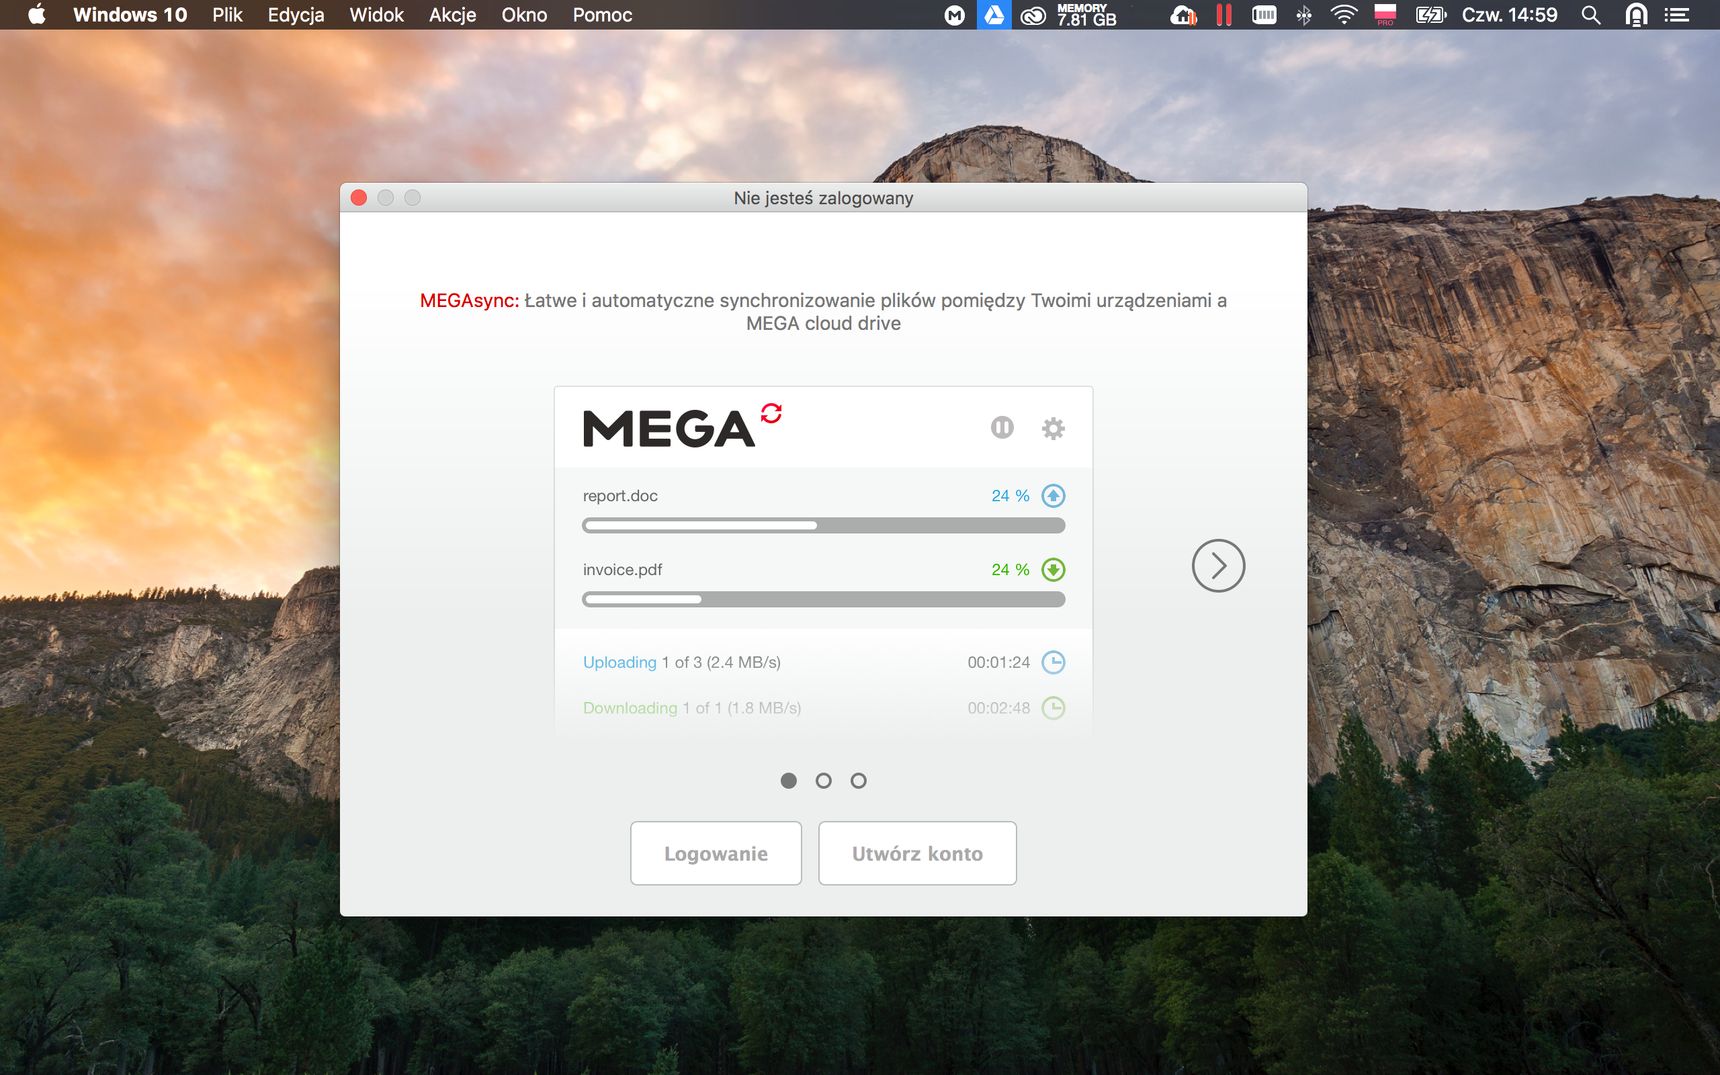Viewport: 1720px width, 1075px height.
Task: Click the upload time 00:01:24
Action: coord(998,662)
